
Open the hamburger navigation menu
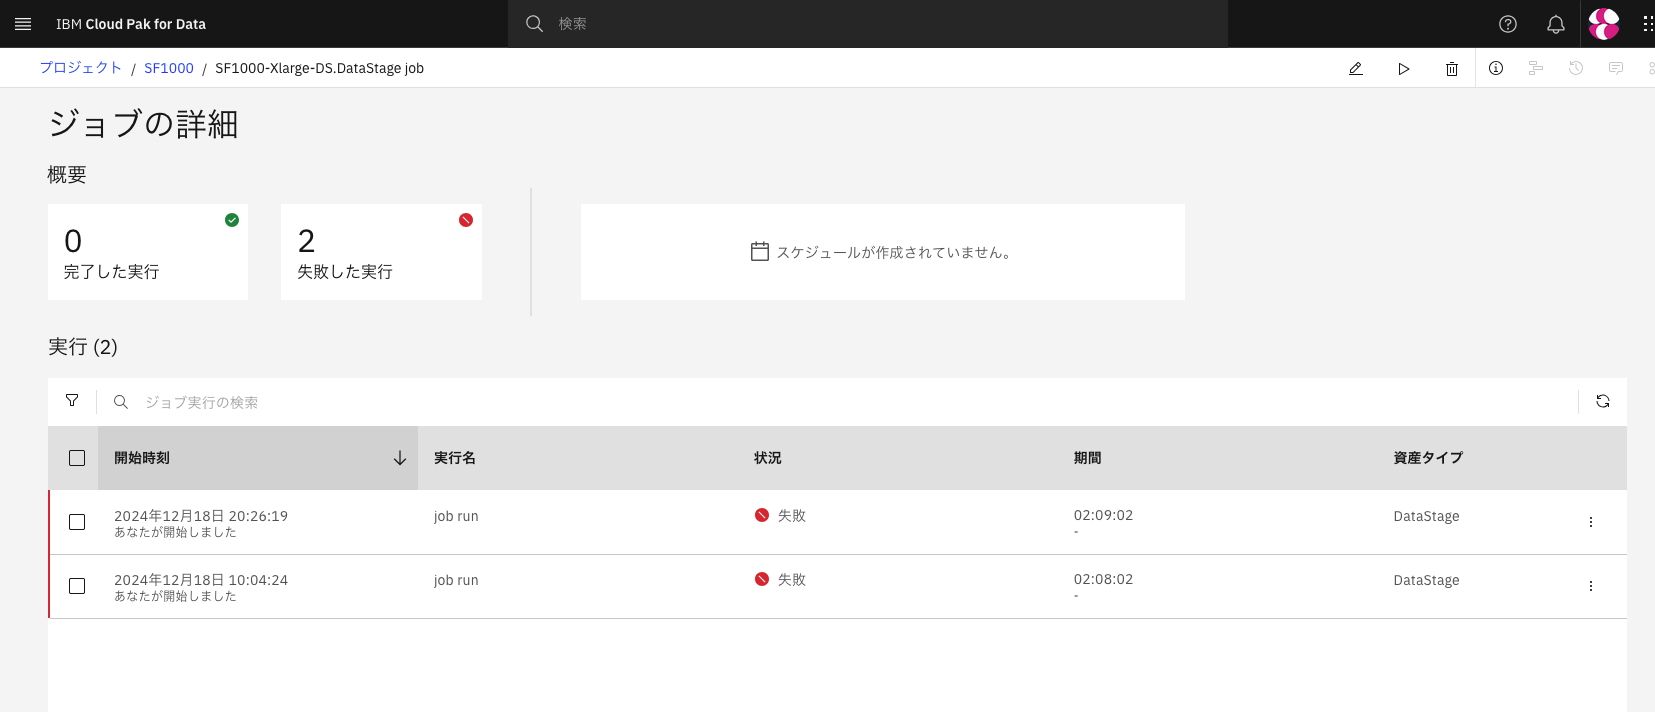pyautogui.click(x=23, y=24)
